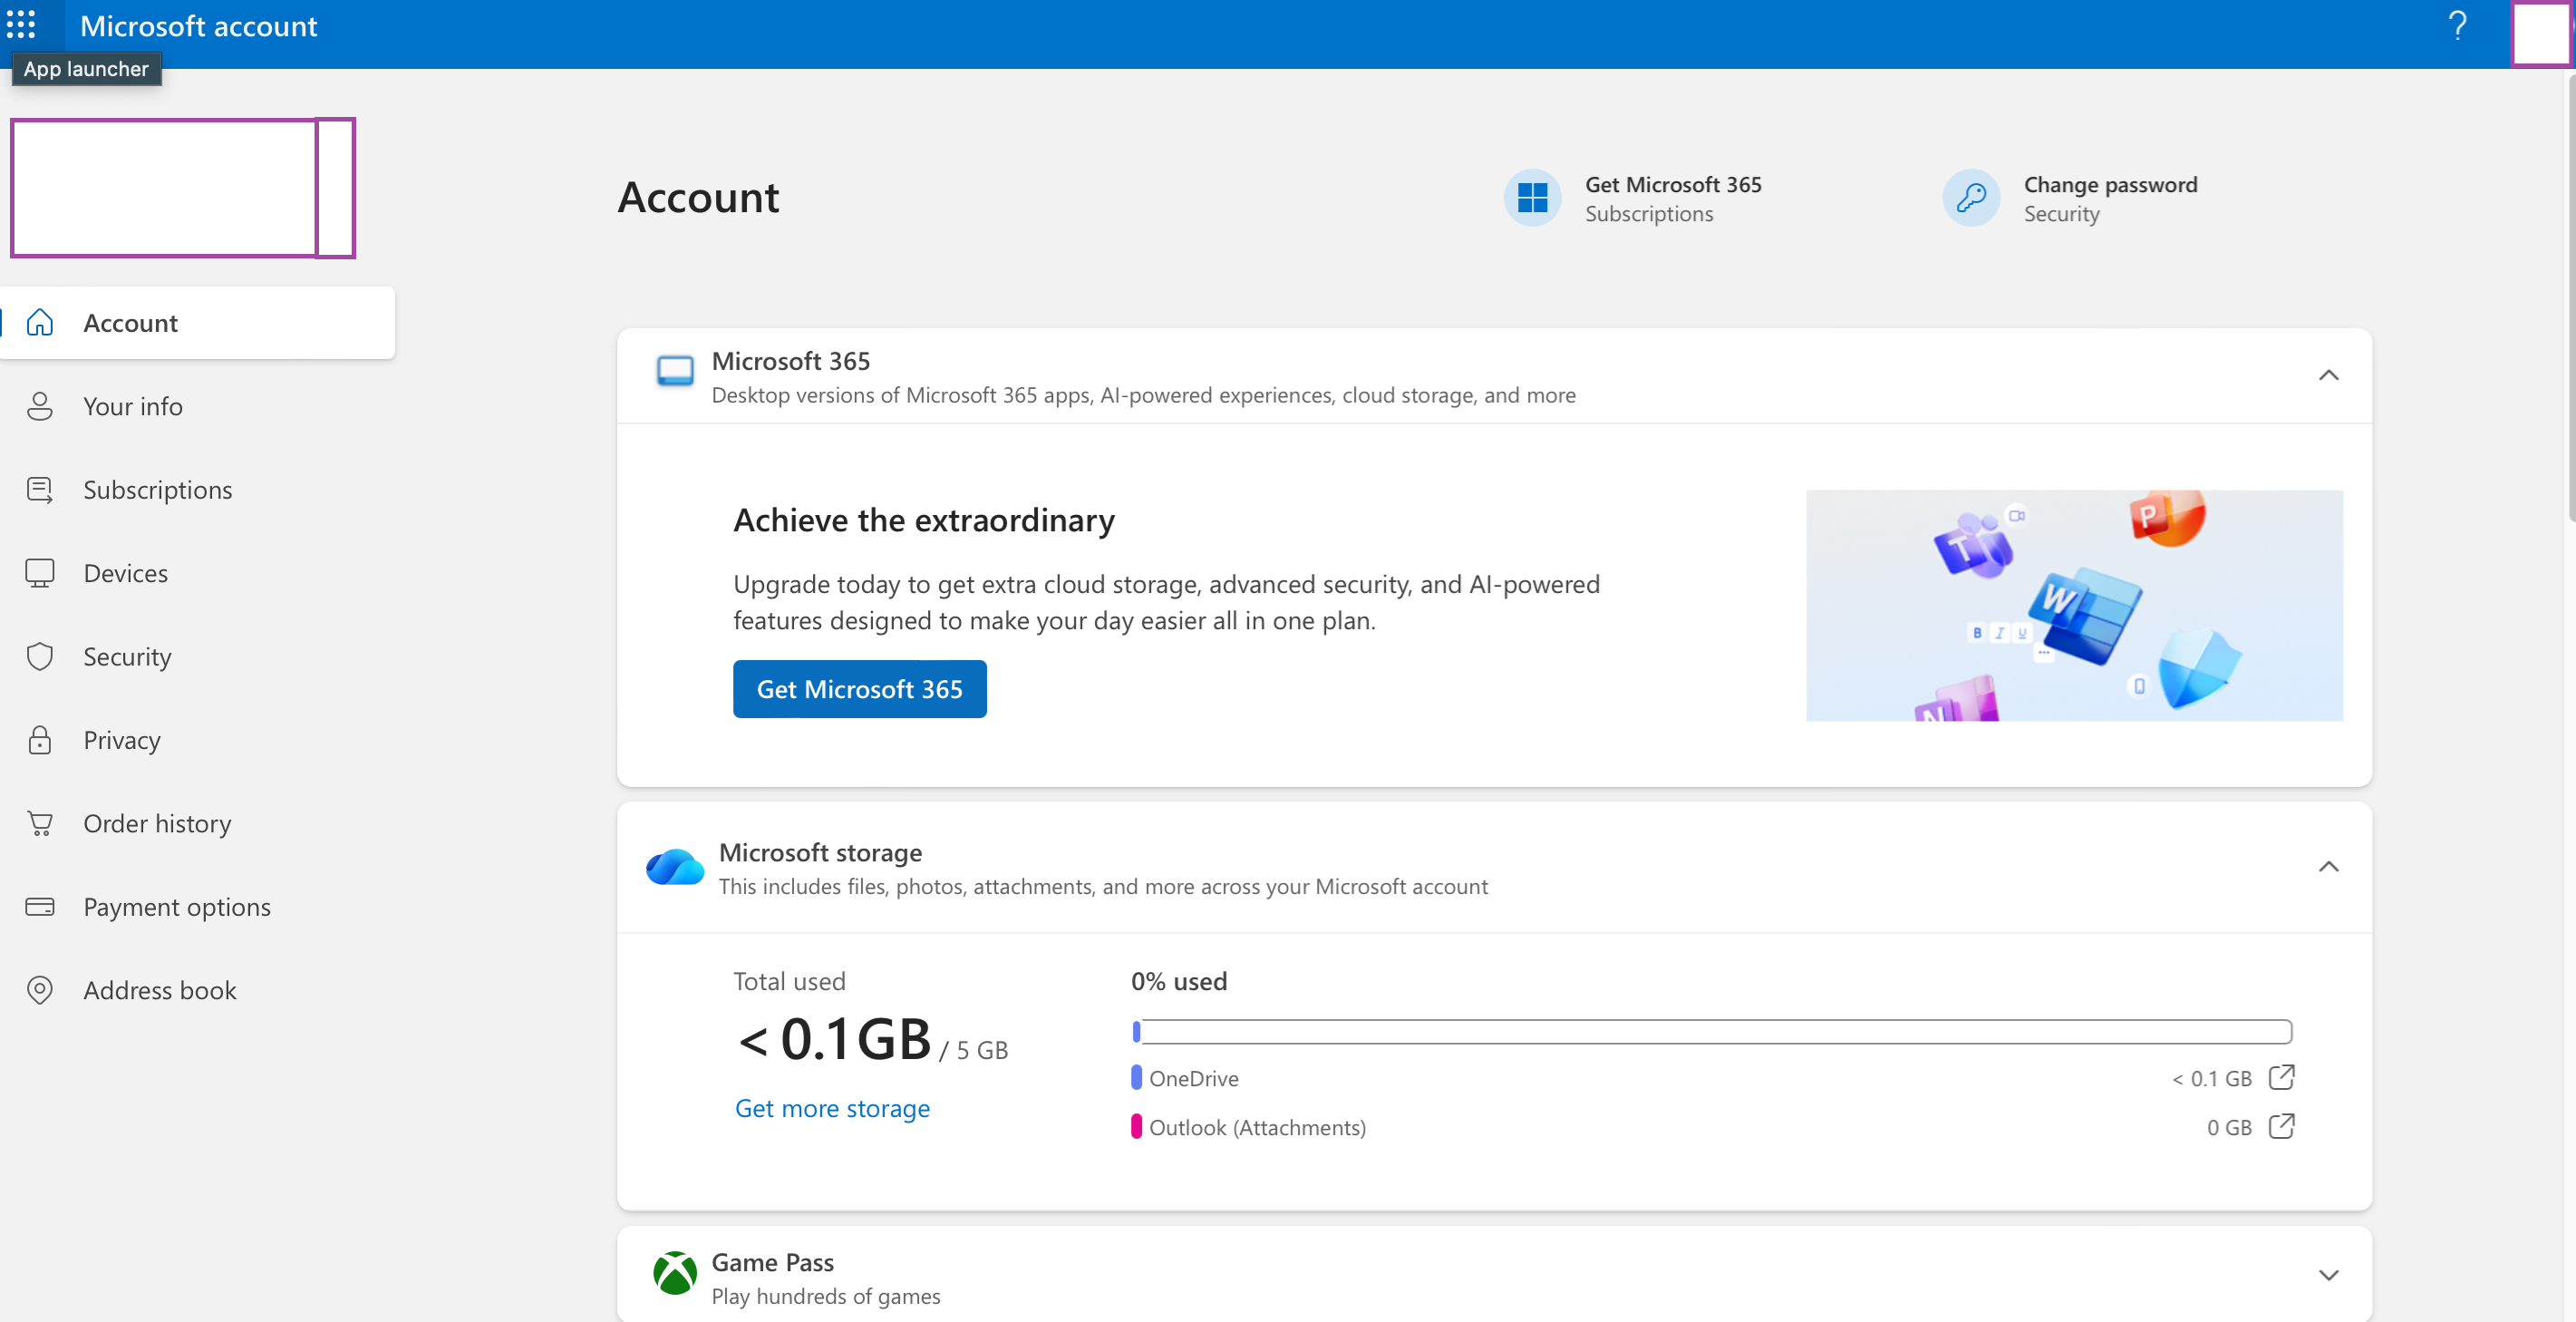Open Payment options in the sidebar

pyautogui.click(x=198, y=907)
